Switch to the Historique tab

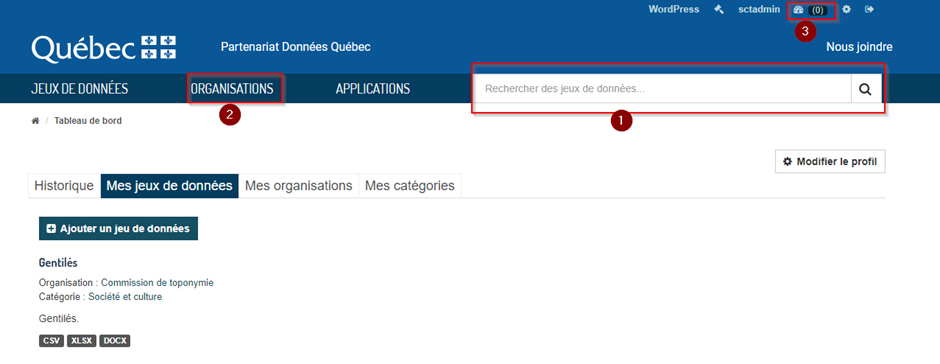point(64,186)
